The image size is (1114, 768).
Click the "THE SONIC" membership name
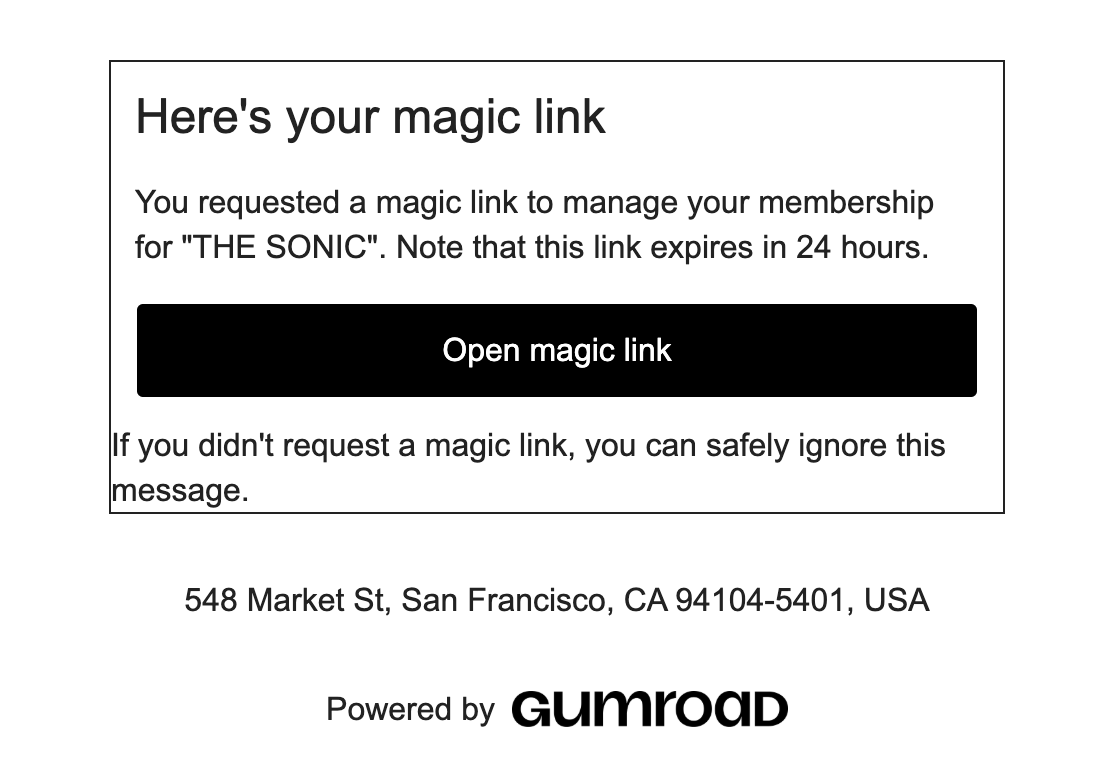tap(279, 247)
